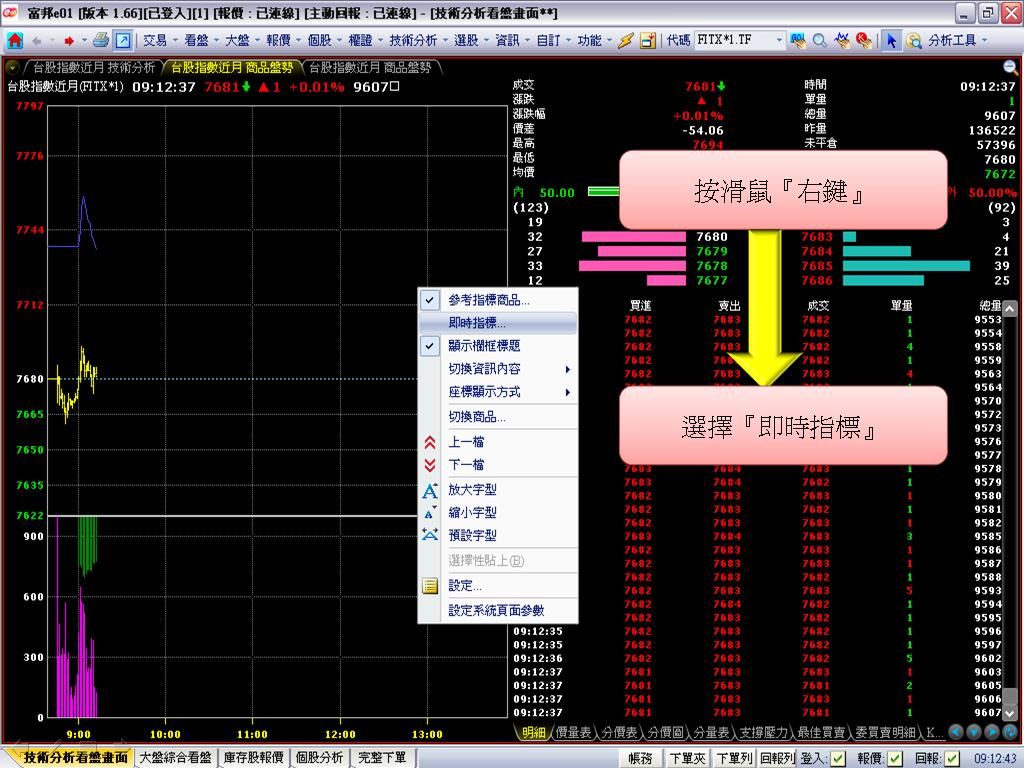Open the 代碼 symbol combo box dropdown
The height and width of the screenshot is (768, 1024).
pos(778,40)
